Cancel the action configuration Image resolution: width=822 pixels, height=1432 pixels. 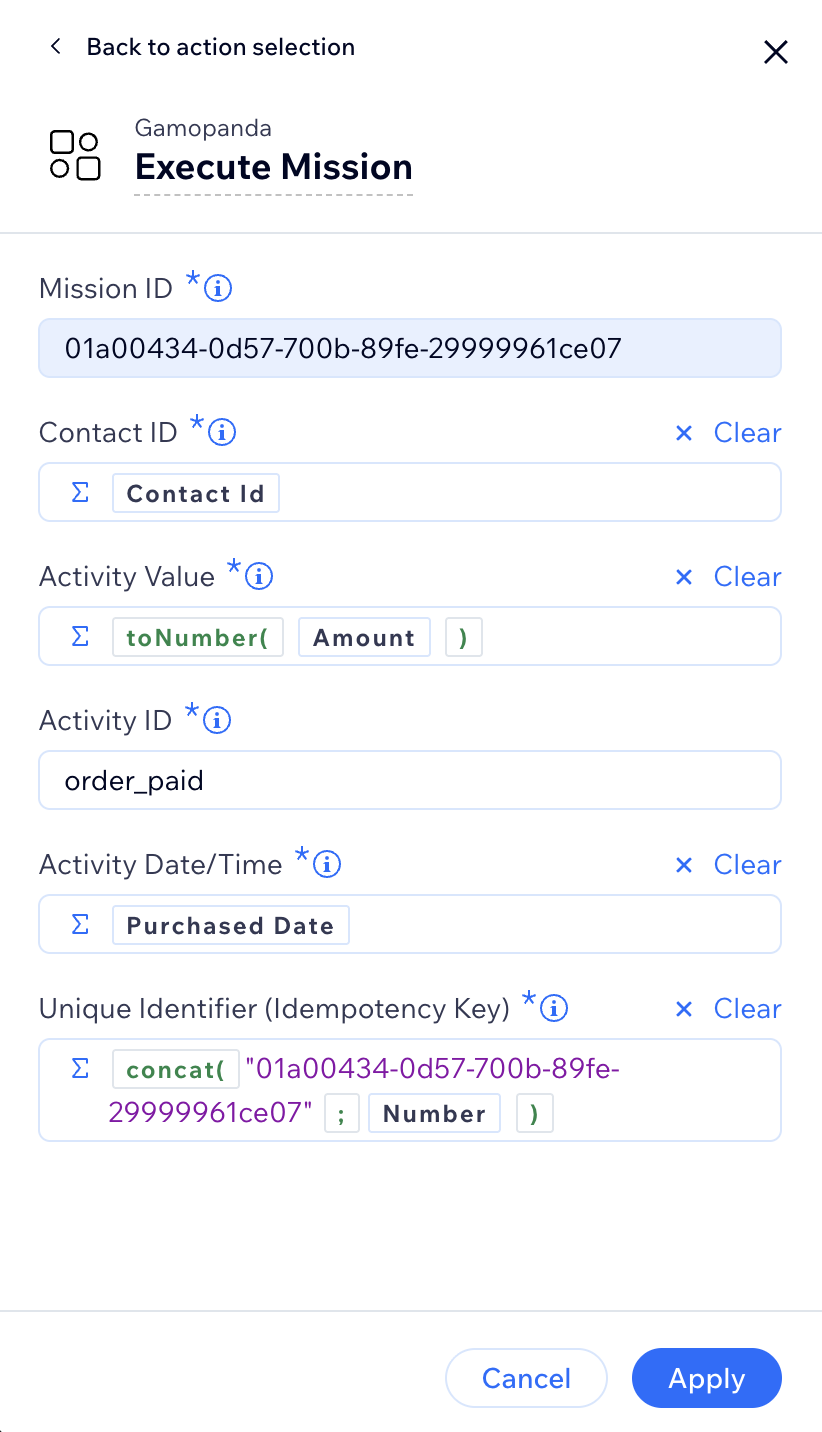pos(526,1378)
